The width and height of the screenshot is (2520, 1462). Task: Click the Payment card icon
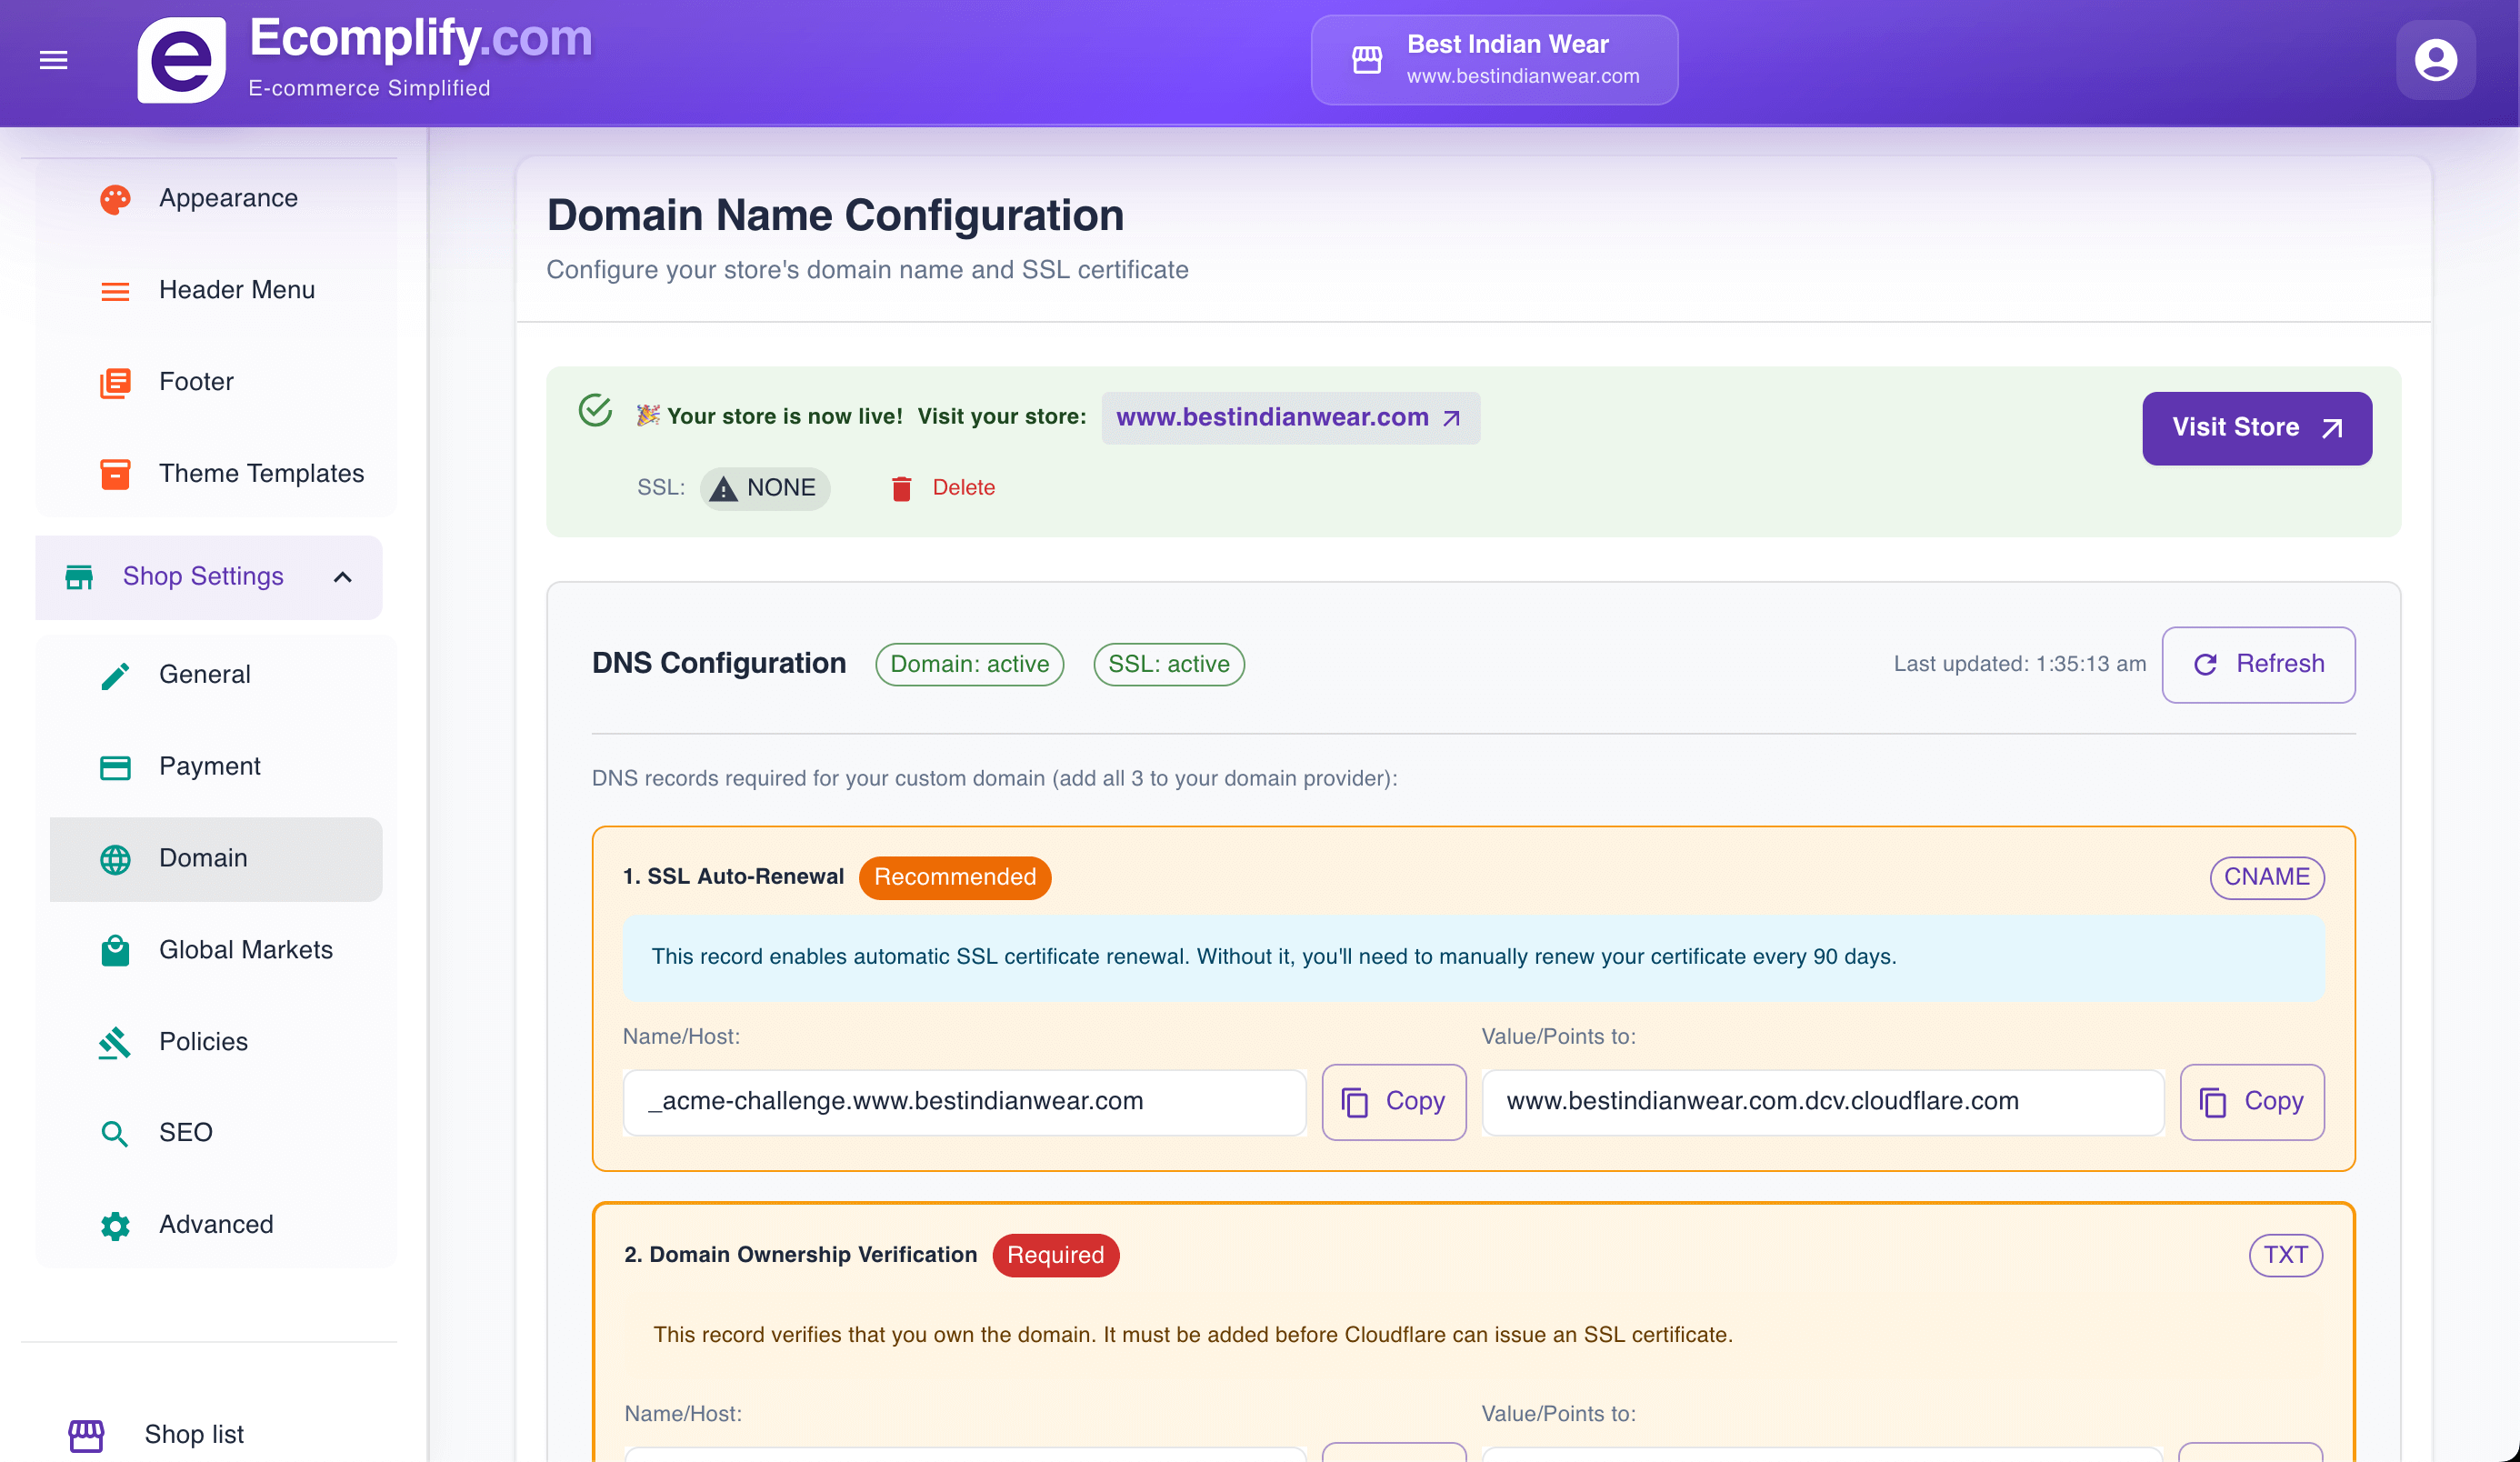point(115,767)
